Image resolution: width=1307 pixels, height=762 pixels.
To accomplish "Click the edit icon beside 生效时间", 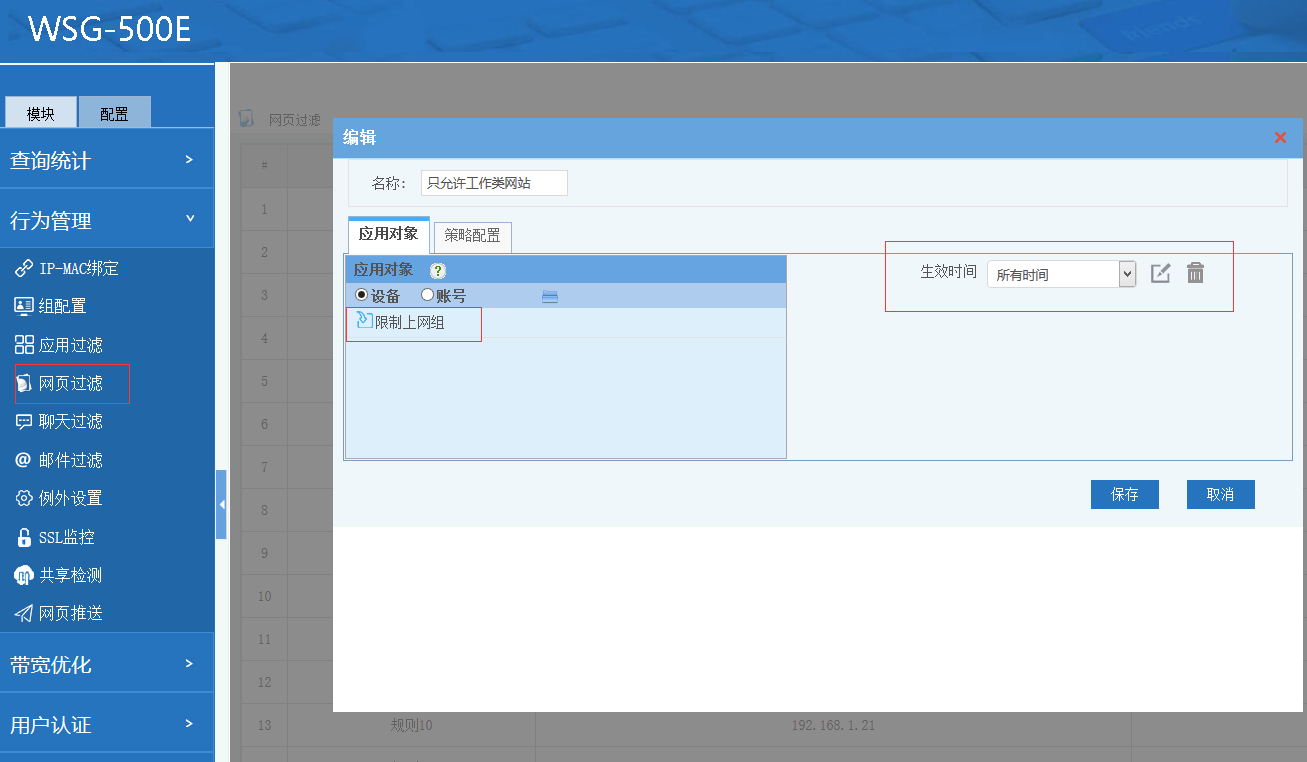I will pos(1160,273).
